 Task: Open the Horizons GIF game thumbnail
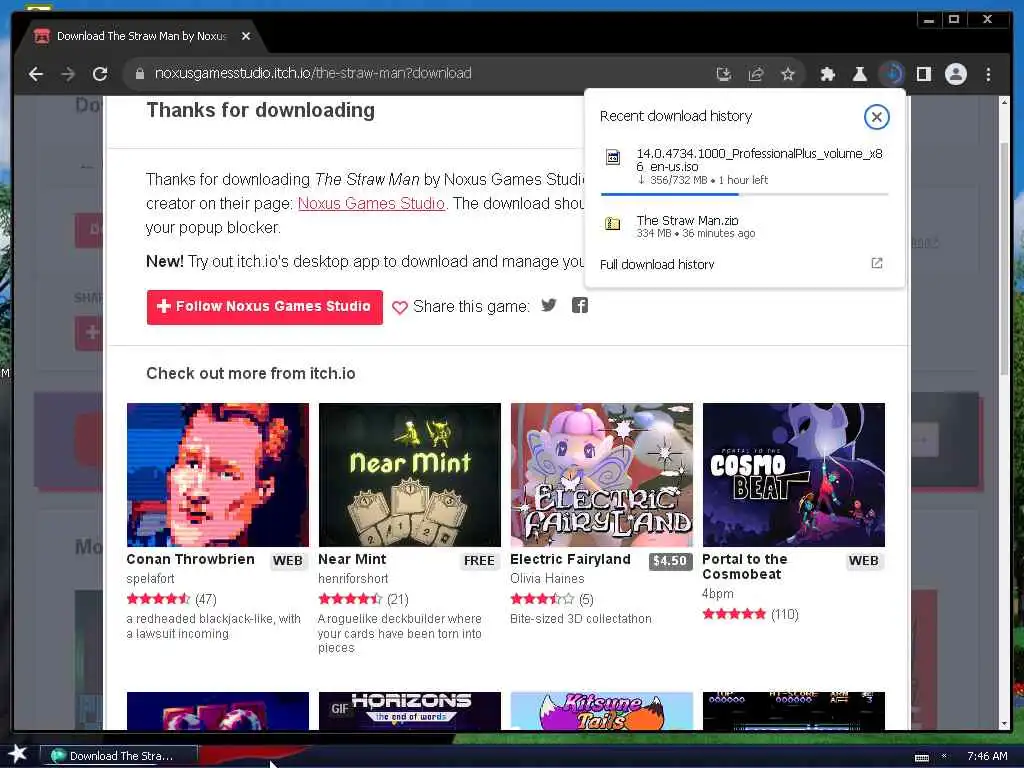pyautogui.click(x=409, y=711)
